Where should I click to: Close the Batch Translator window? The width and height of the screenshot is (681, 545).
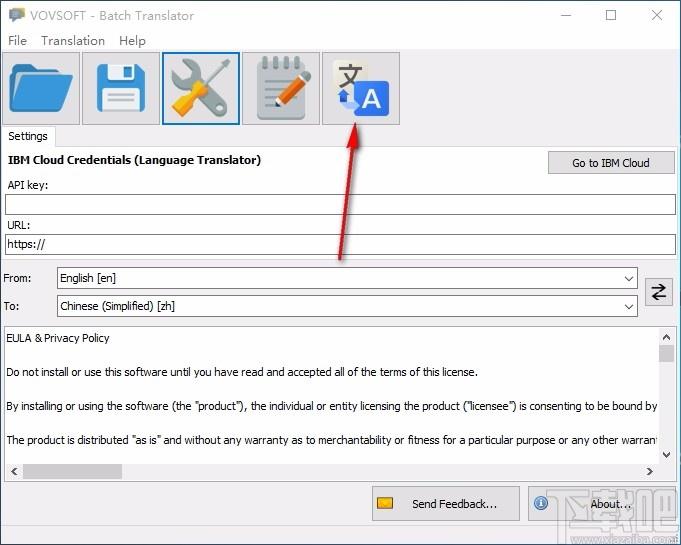tap(657, 15)
